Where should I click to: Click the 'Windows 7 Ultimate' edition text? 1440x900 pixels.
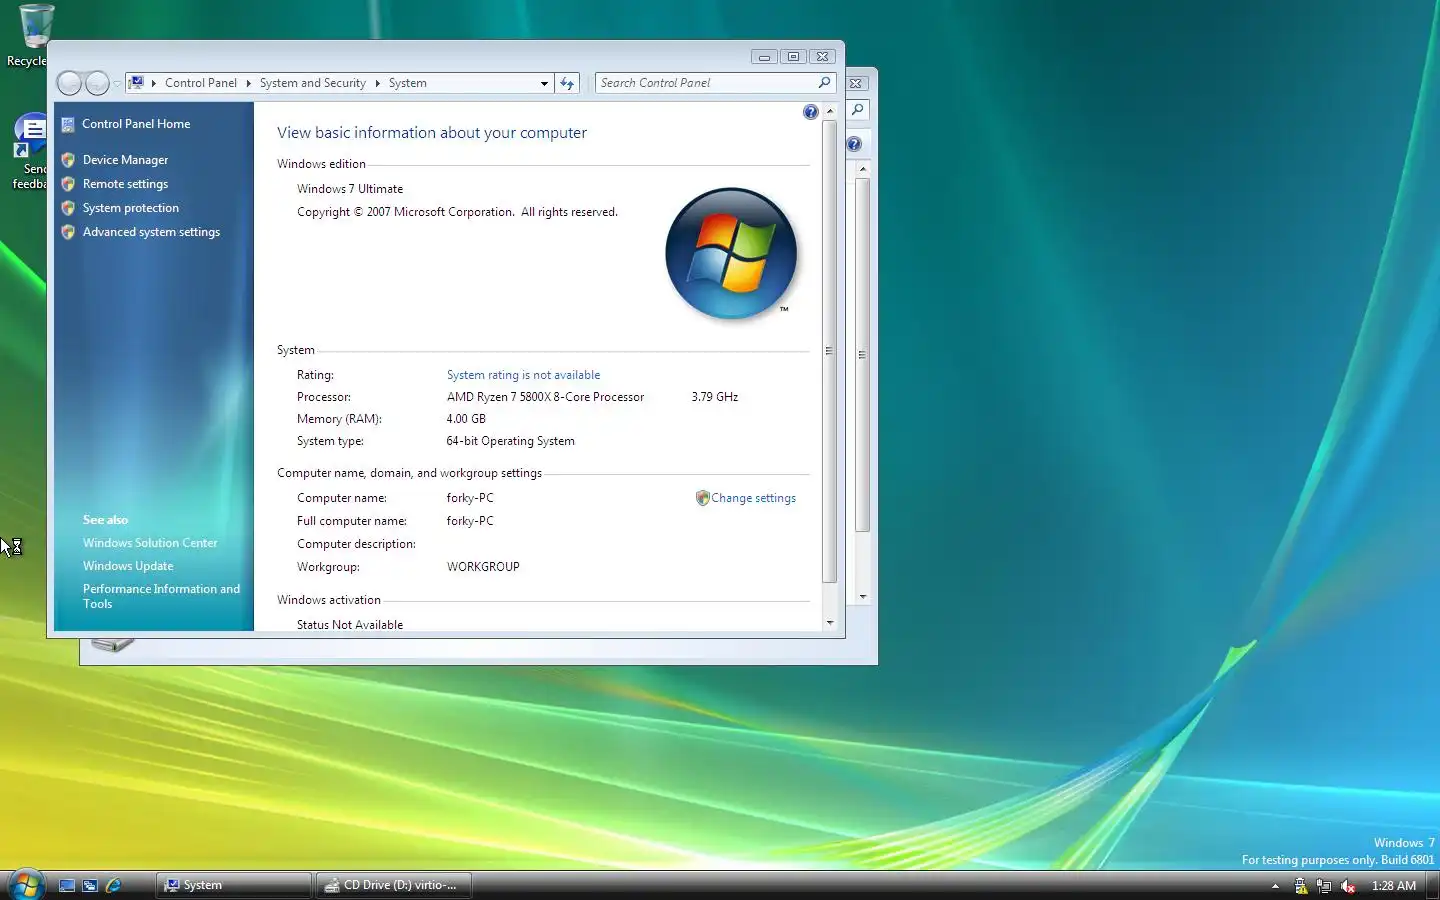point(350,189)
